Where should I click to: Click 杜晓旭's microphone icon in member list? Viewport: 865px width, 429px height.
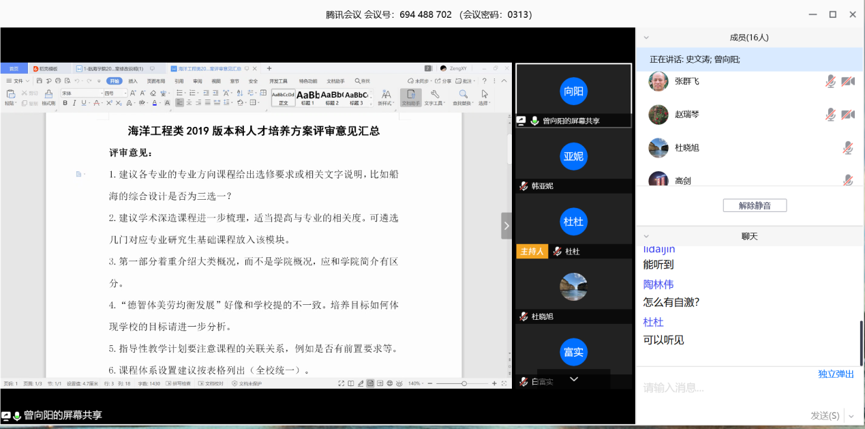[x=848, y=147]
